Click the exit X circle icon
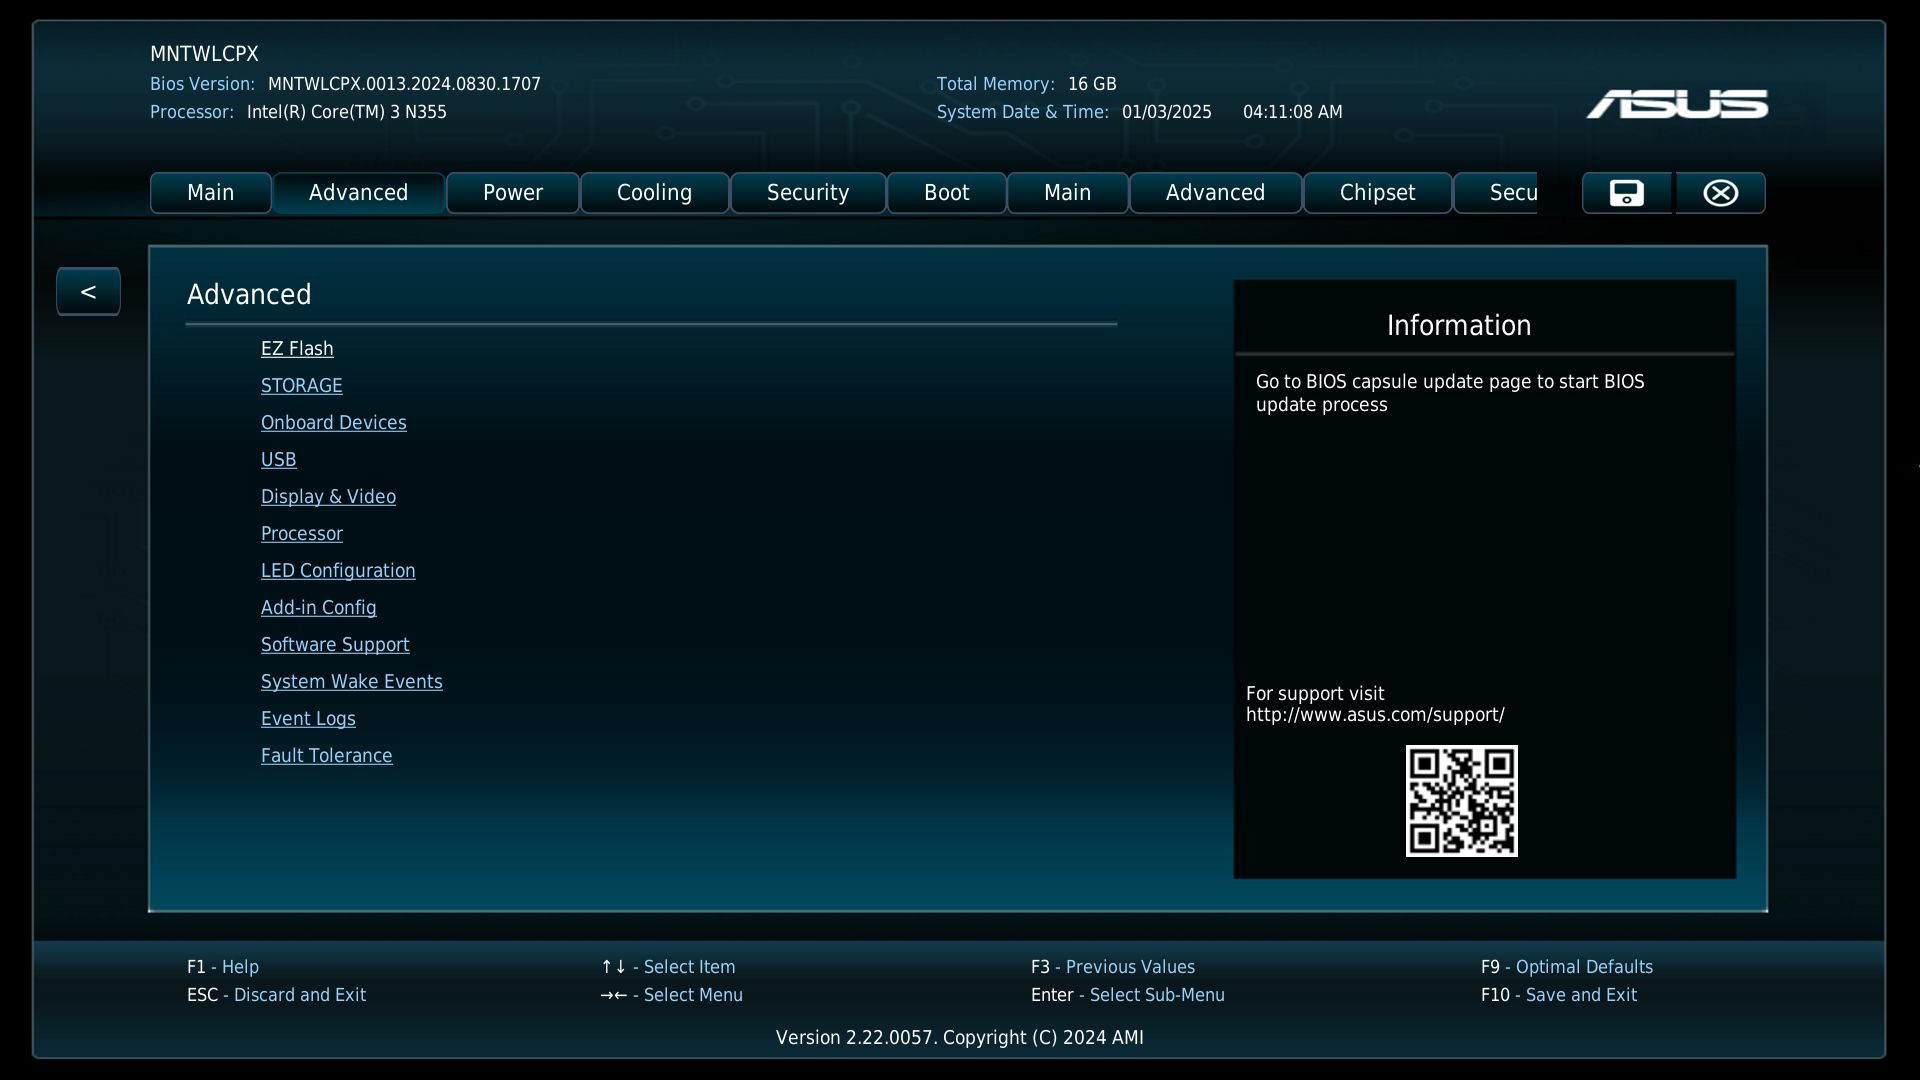 1720,193
